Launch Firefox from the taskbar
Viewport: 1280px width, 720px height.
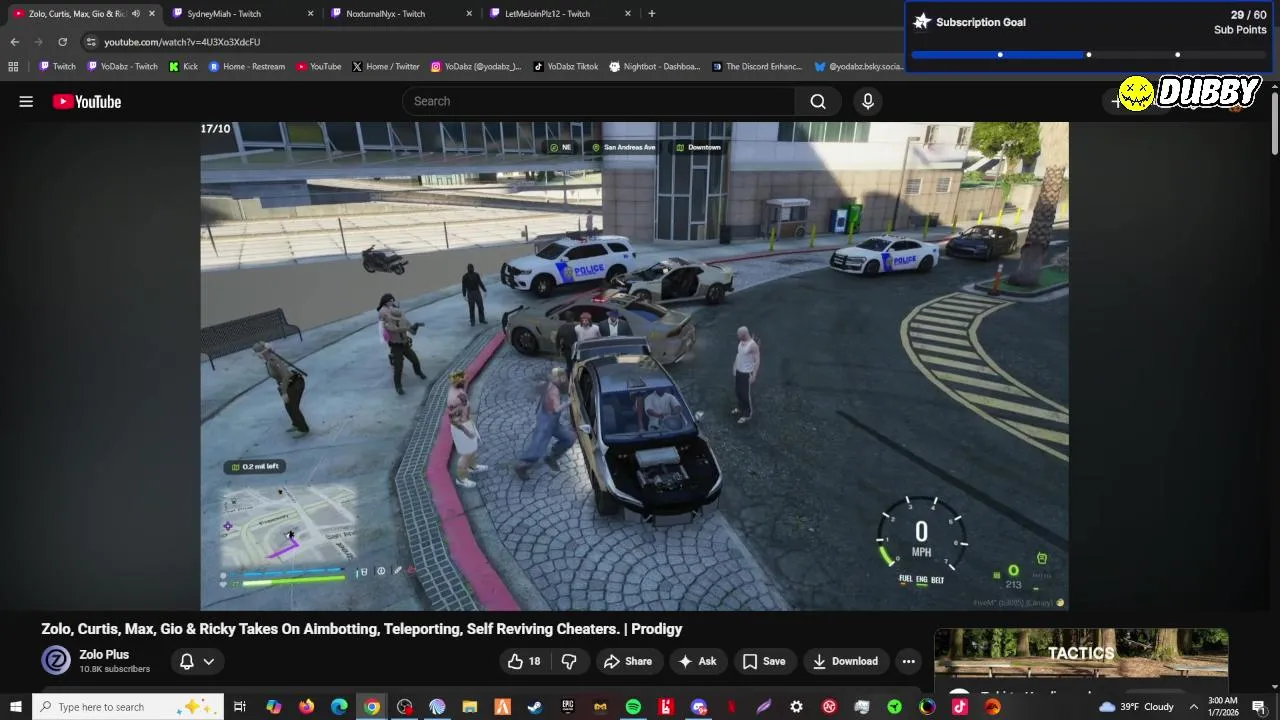(x=306, y=707)
